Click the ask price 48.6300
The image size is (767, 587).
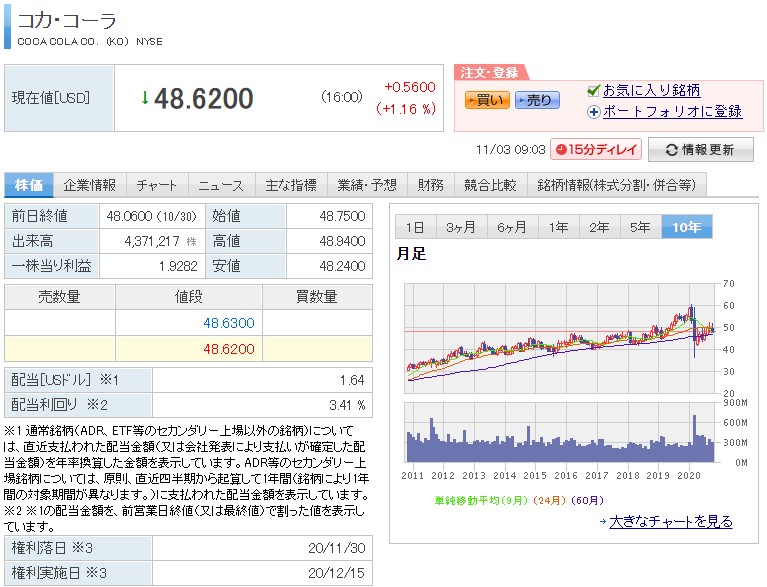click(229, 323)
